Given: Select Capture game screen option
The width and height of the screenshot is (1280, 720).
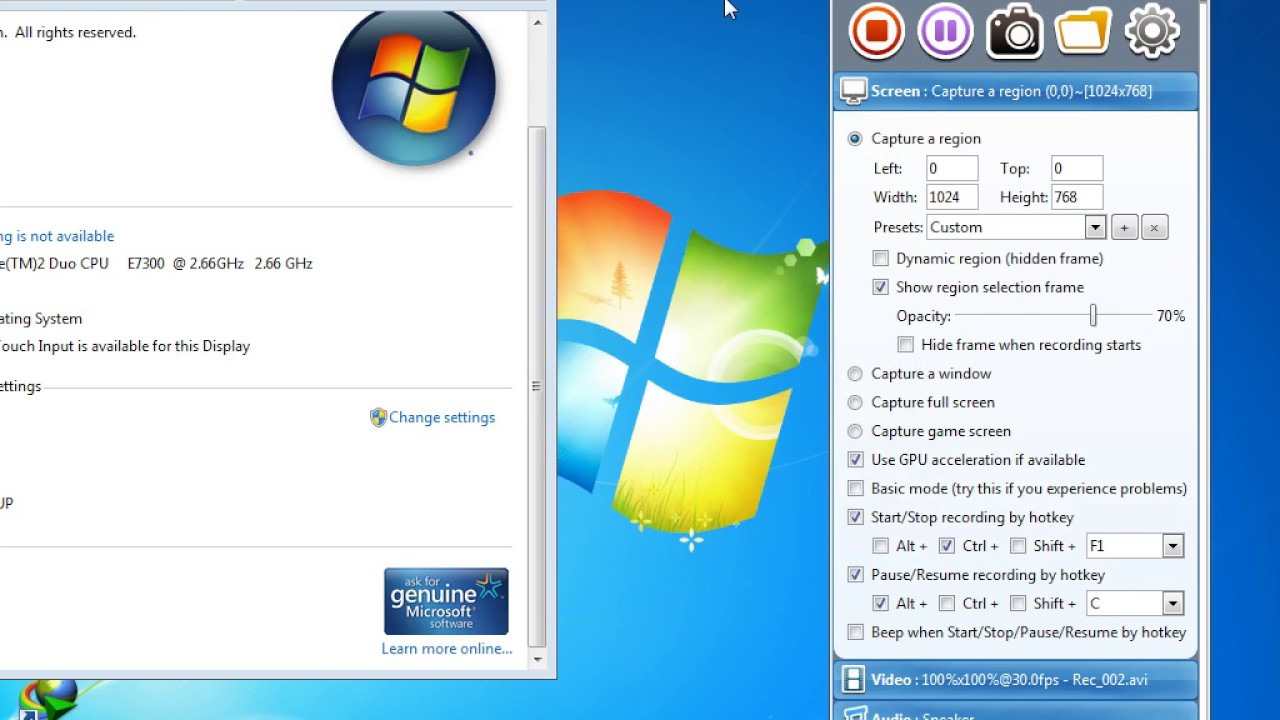Looking at the screenshot, I should click(855, 432).
